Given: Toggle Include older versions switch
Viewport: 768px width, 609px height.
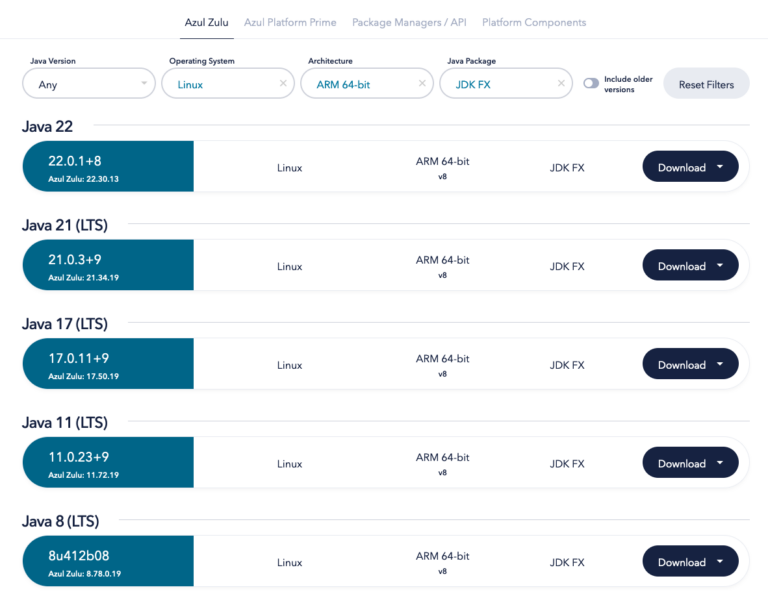Looking at the screenshot, I should [x=591, y=84].
